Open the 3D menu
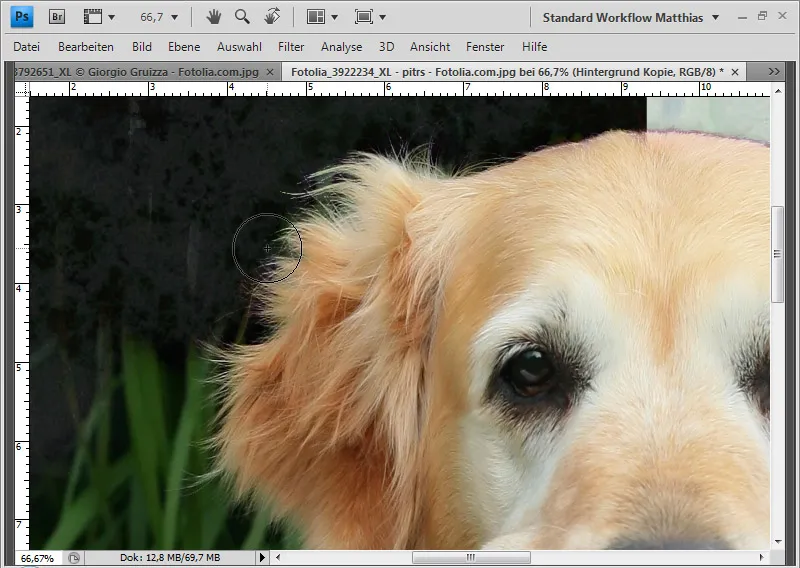 tap(386, 47)
